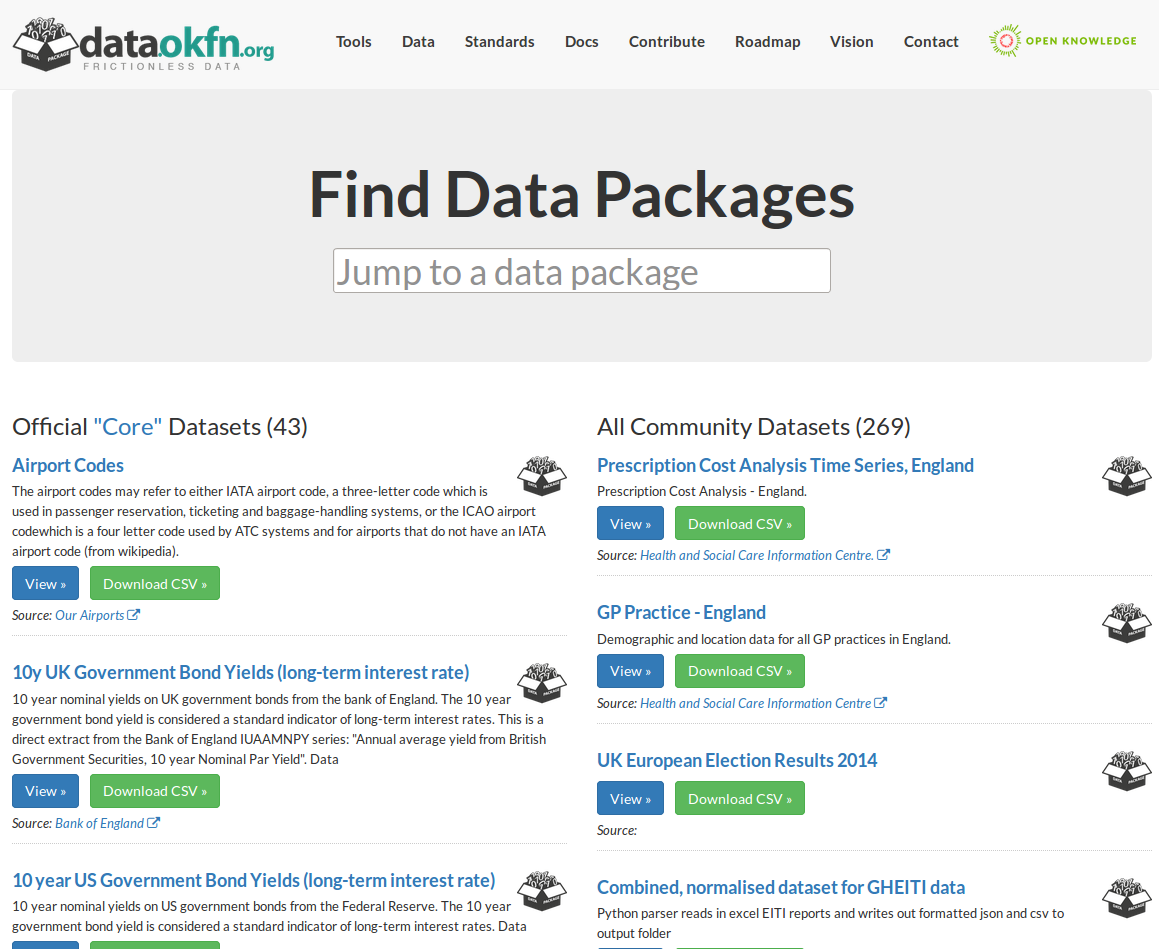Click the package icon beside the GHEITI dataset
Screen dimensions: 1159x949
click(x=1126, y=898)
